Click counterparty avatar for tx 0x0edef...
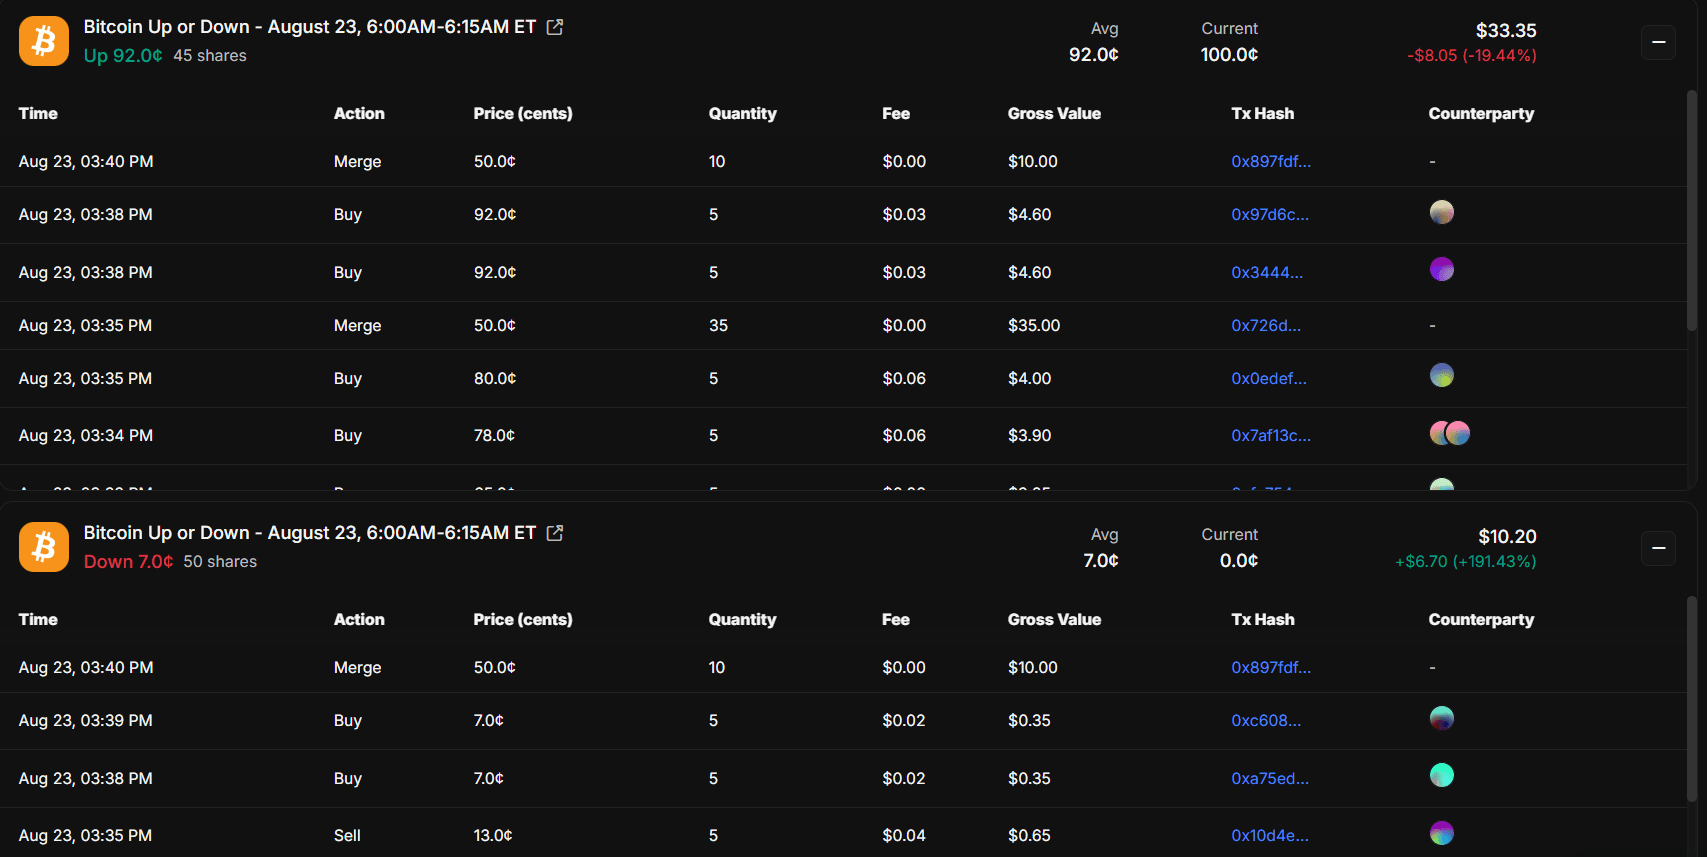This screenshot has height=857, width=1707. click(x=1442, y=375)
